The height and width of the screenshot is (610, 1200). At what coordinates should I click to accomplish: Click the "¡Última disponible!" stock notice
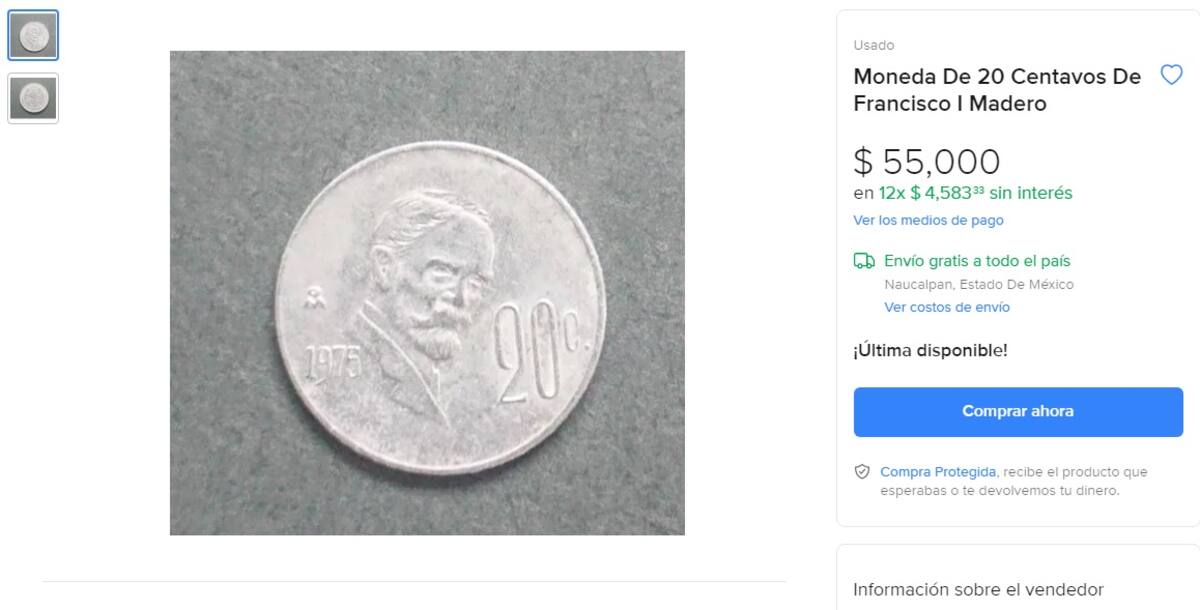coord(930,351)
